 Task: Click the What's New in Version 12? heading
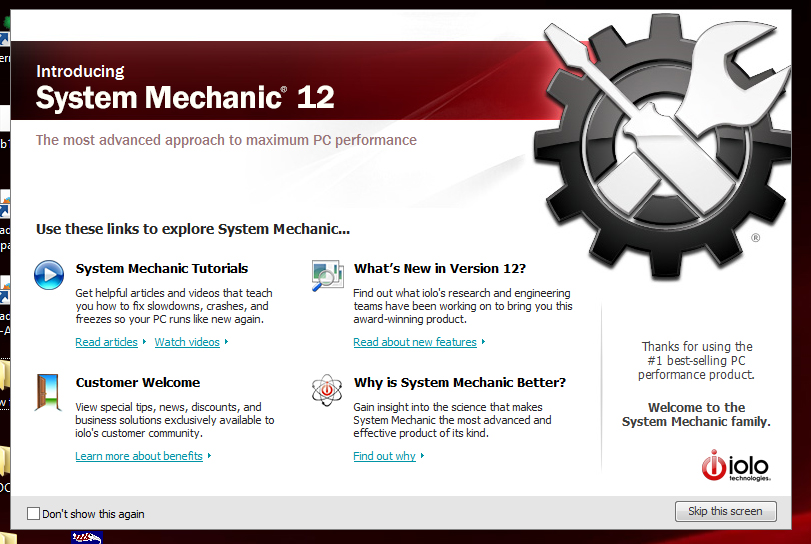(x=440, y=268)
